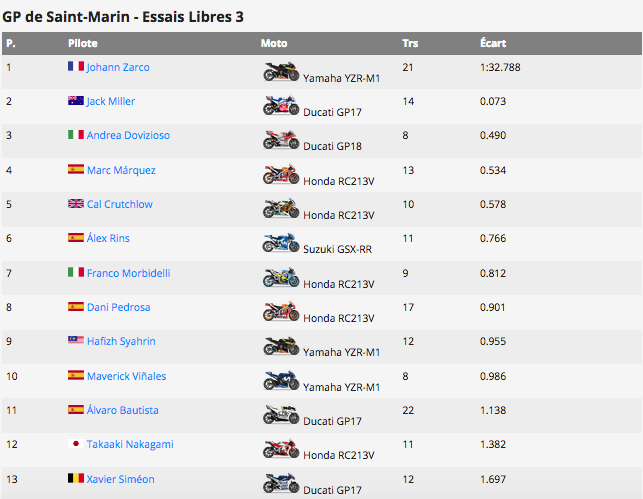Open the Andrea Dovizioso link
Viewport: 643px width, 499px height.
[x=128, y=135]
